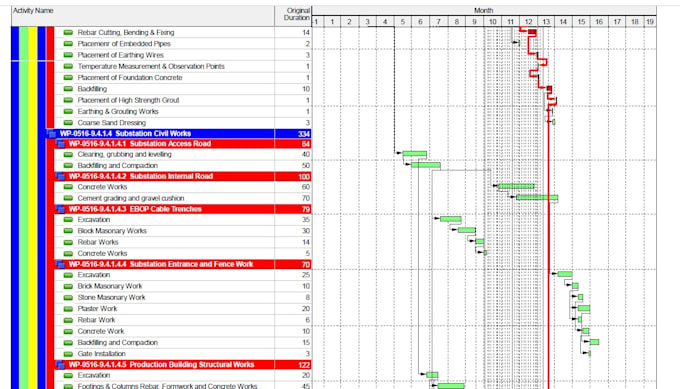
Task: Collapse the Substation Civil Works WBS group
Action: click(52, 134)
